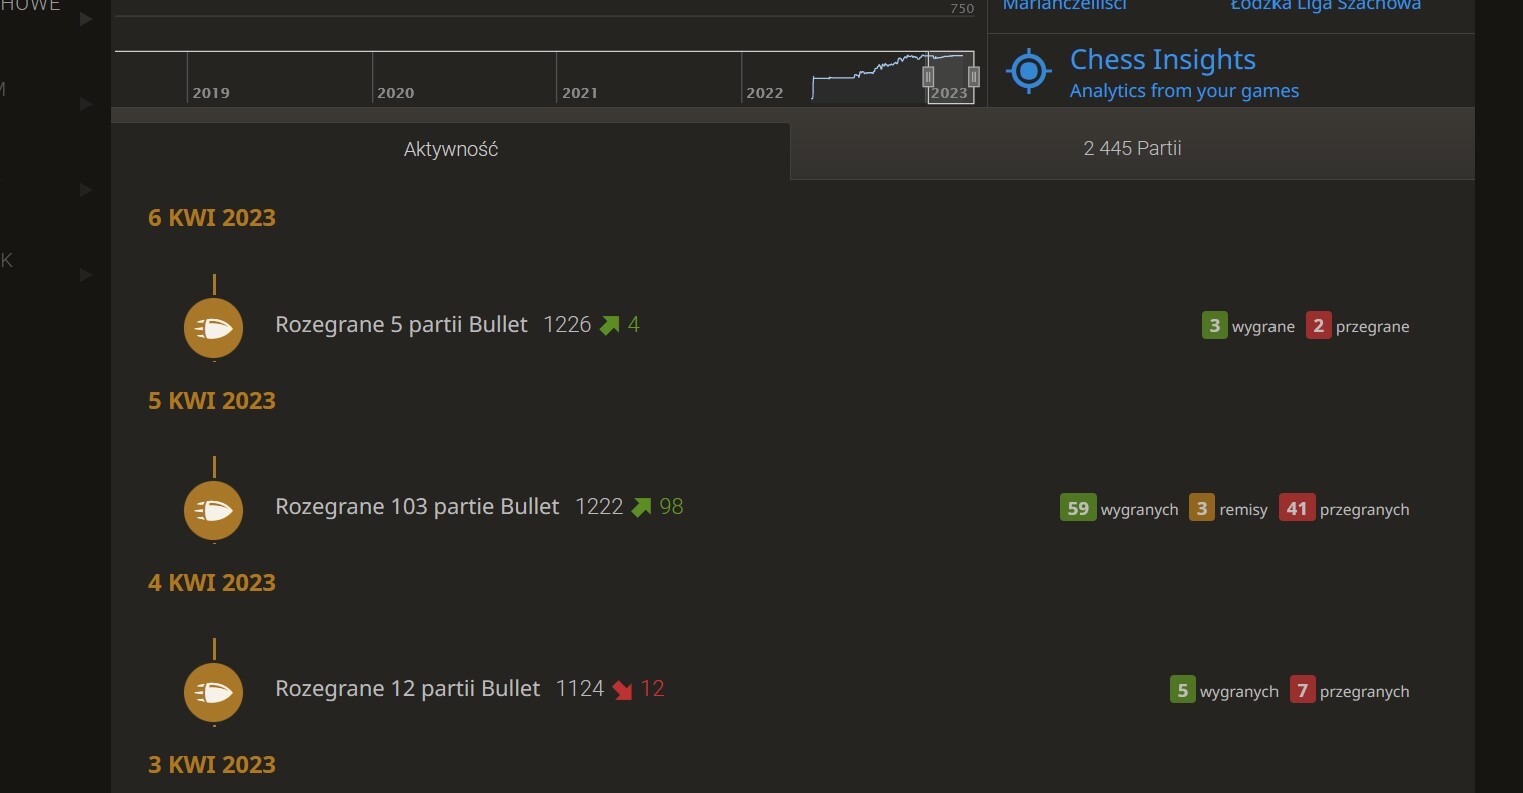Open the Chess Insights link
The width and height of the screenshot is (1523, 793).
tap(1162, 60)
